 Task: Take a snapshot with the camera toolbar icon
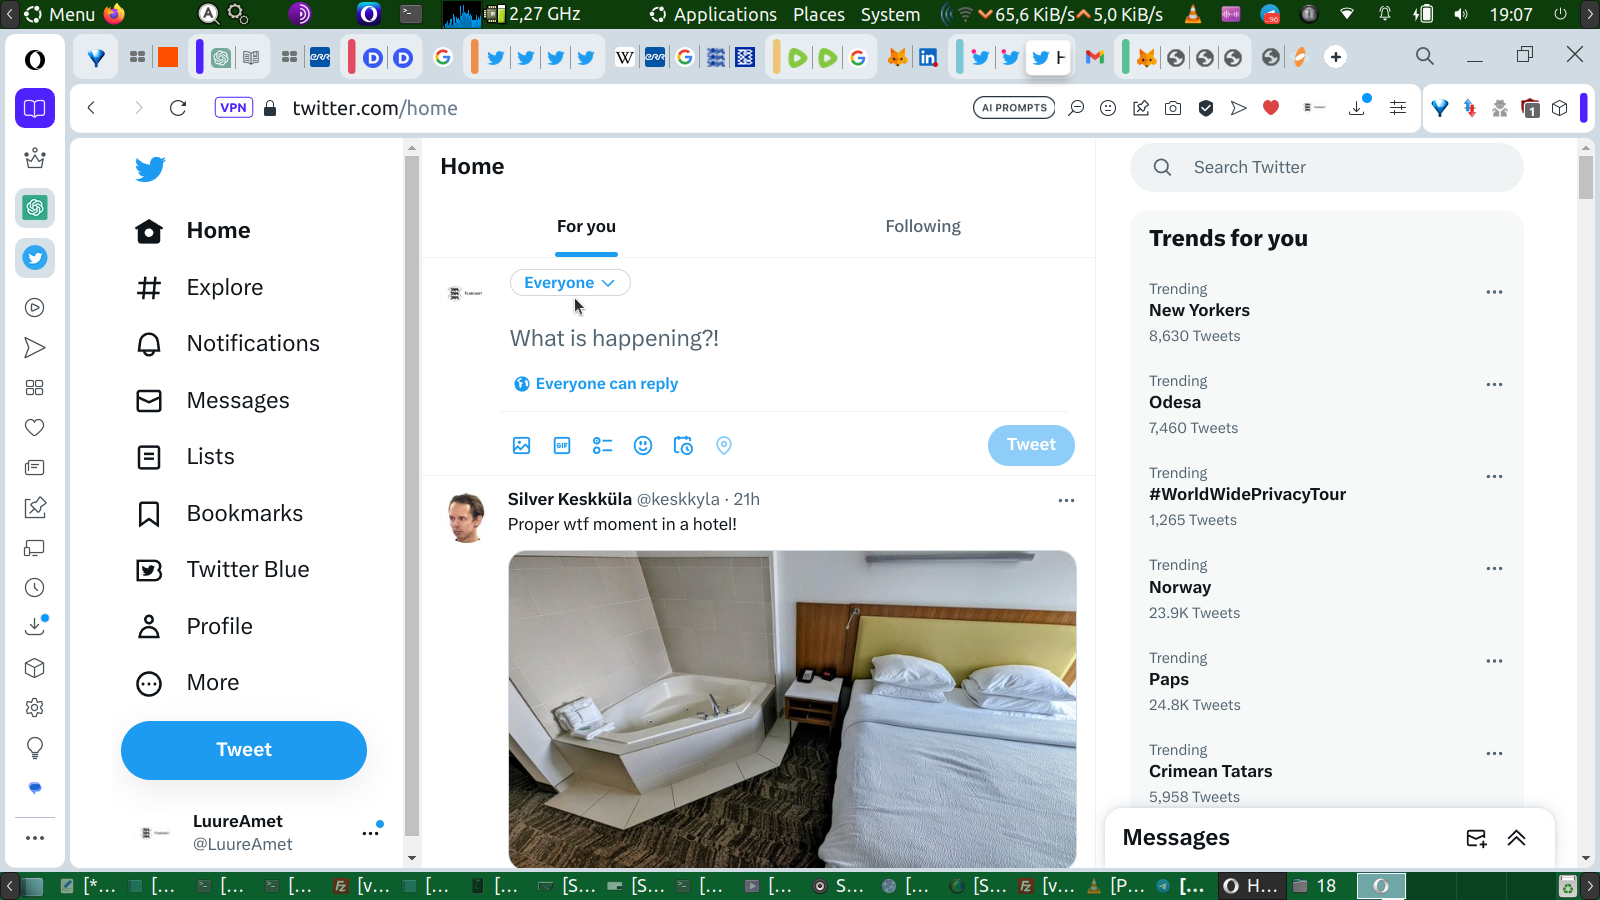pos(1173,108)
